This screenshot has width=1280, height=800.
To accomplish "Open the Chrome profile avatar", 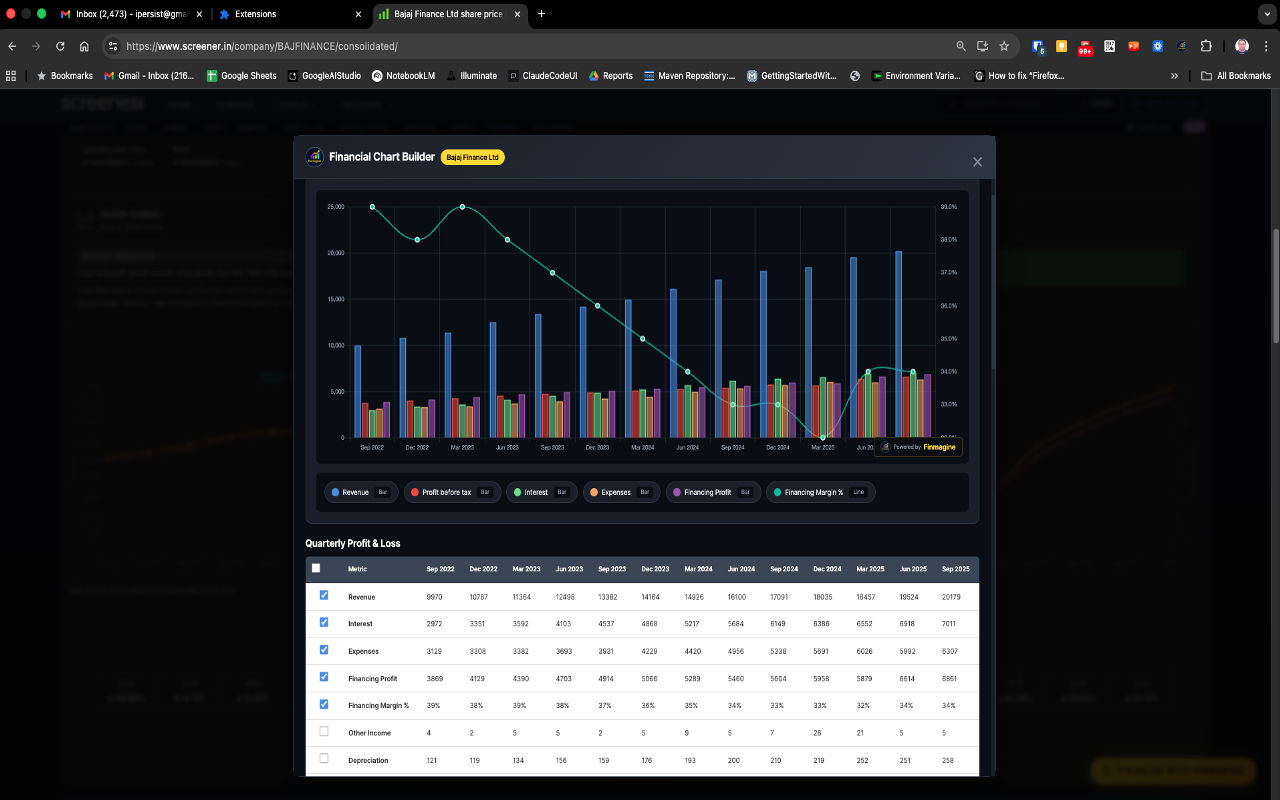I will tap(1241, 46).
